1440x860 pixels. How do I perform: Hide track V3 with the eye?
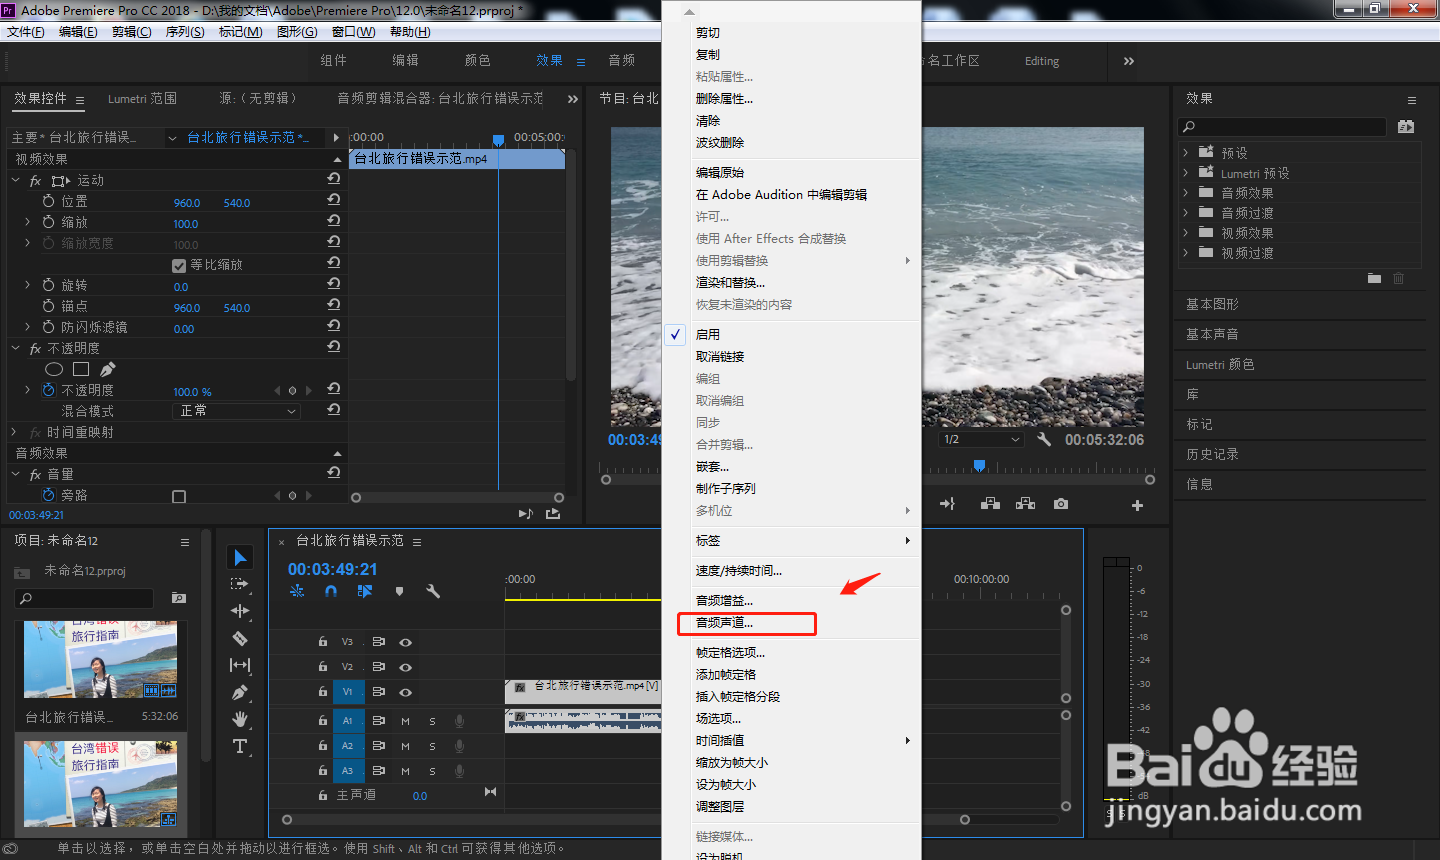405,642
